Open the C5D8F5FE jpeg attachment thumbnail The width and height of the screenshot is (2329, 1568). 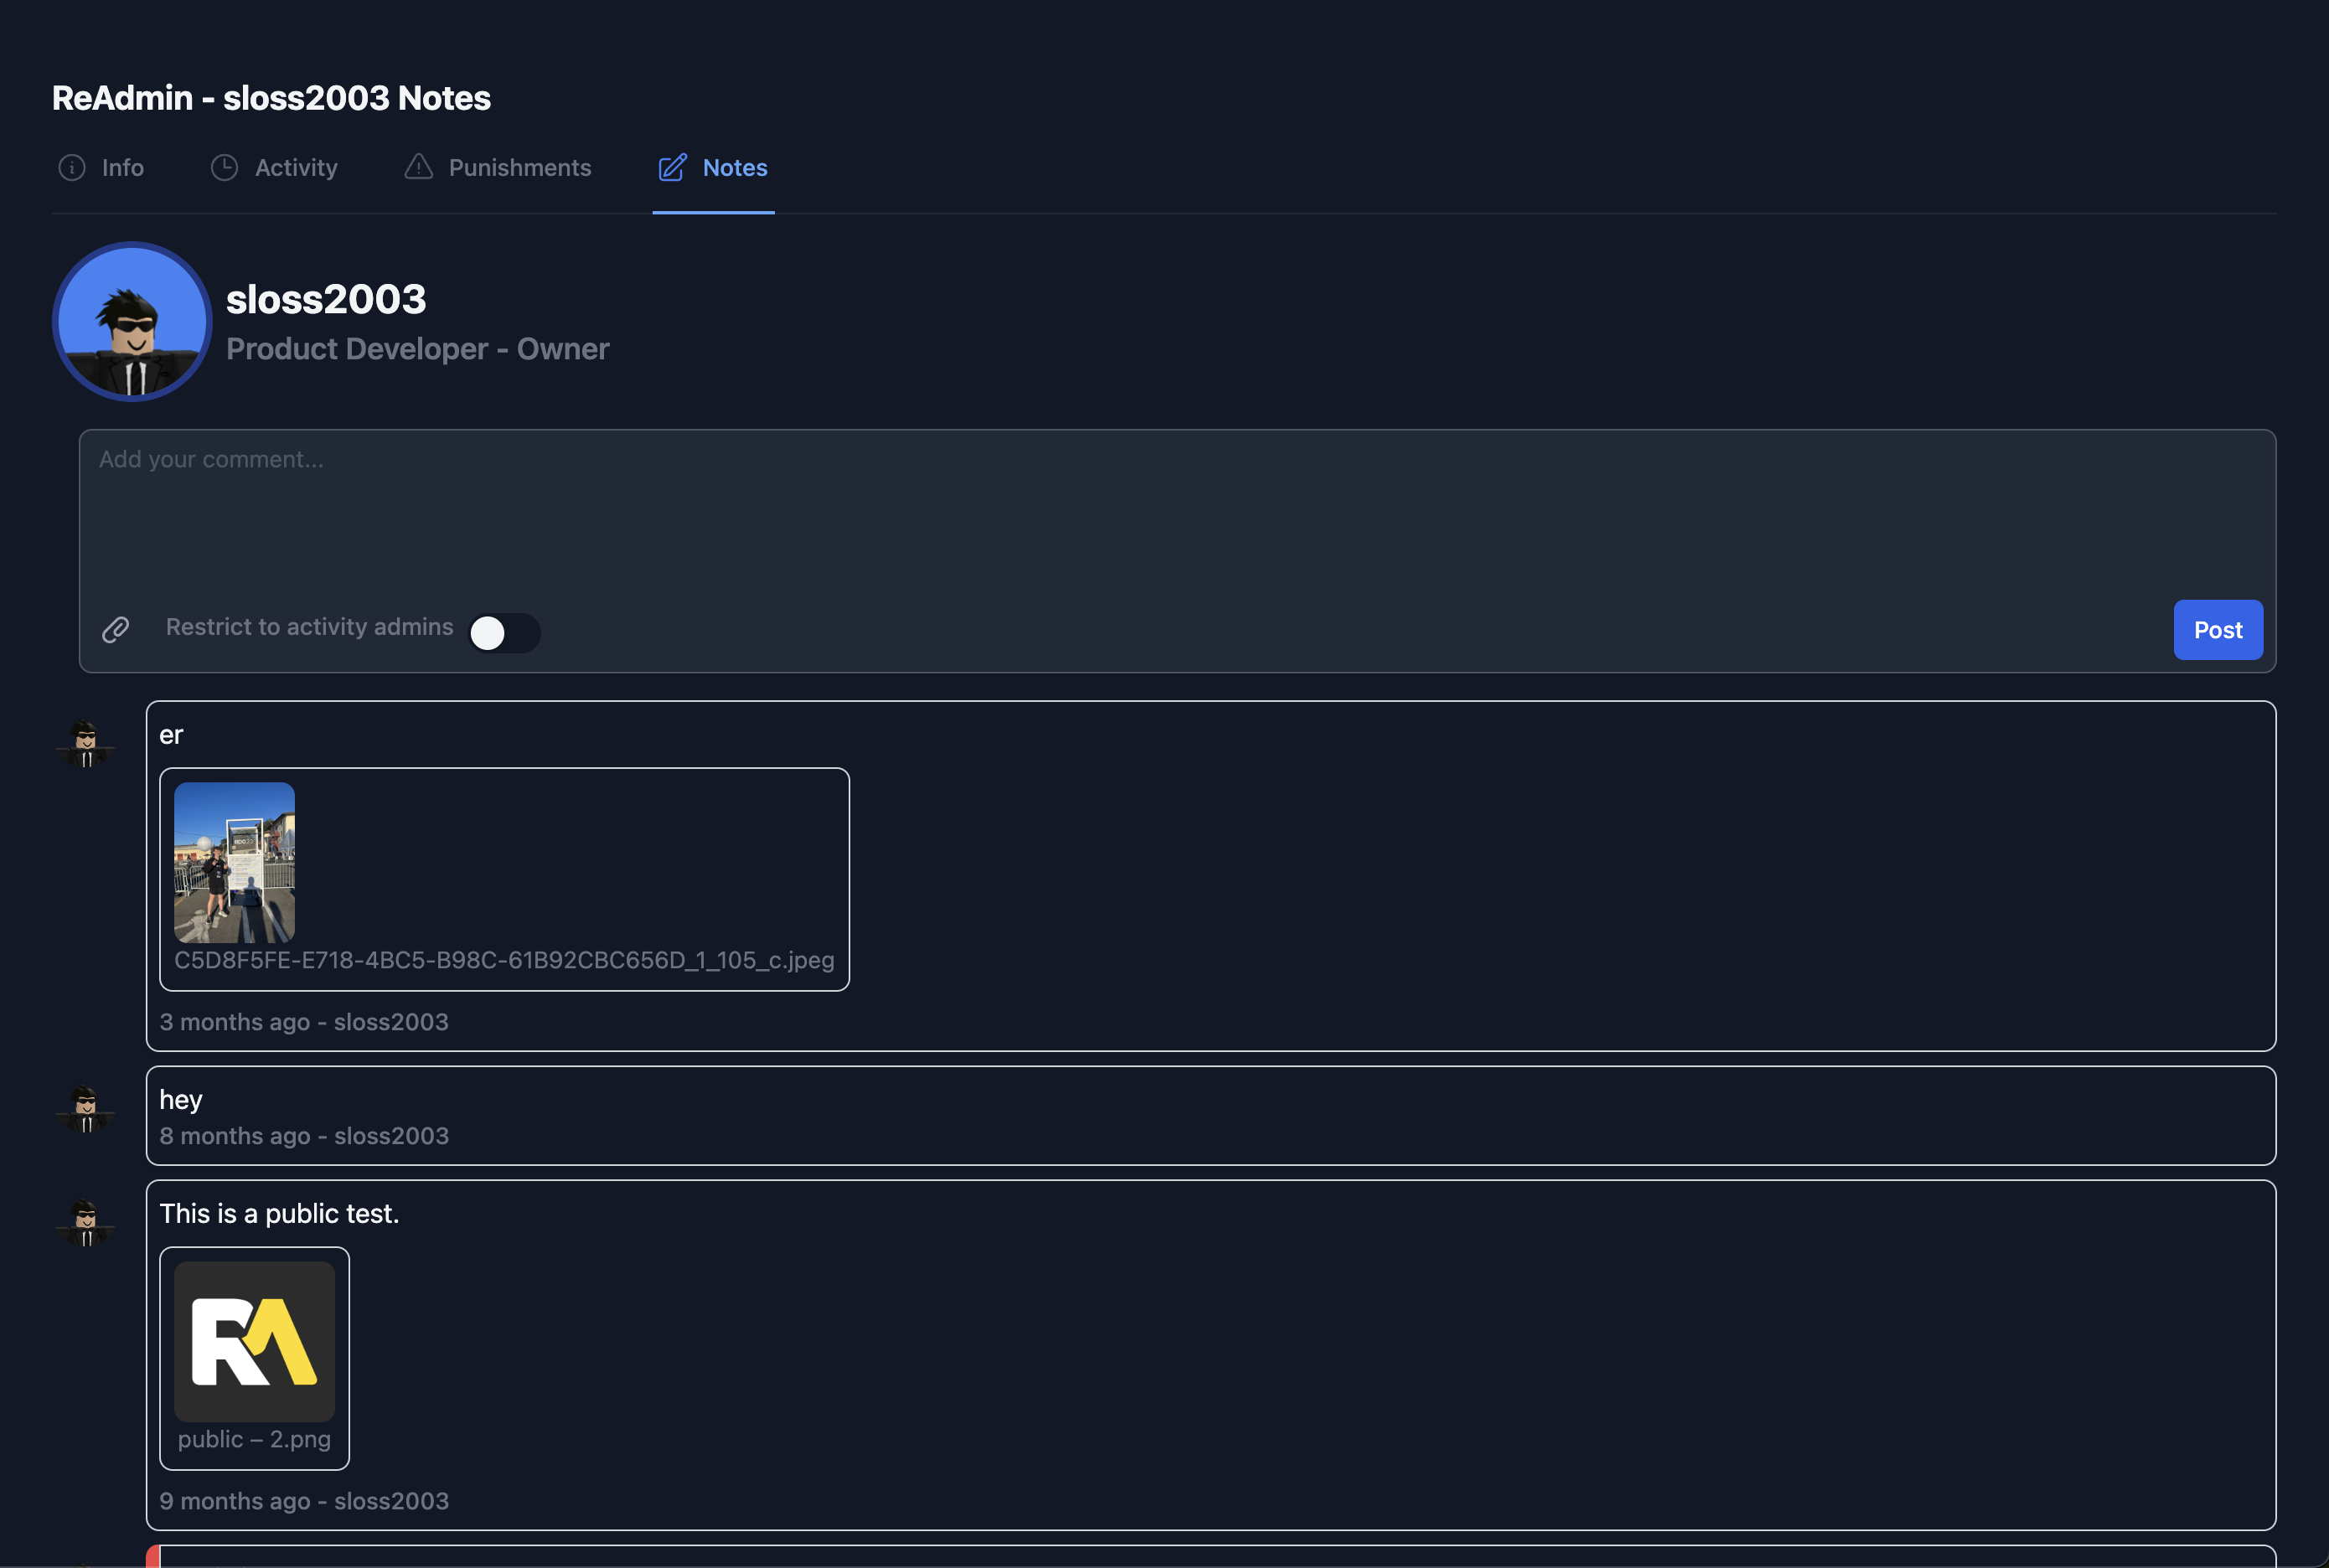(234, 861)
